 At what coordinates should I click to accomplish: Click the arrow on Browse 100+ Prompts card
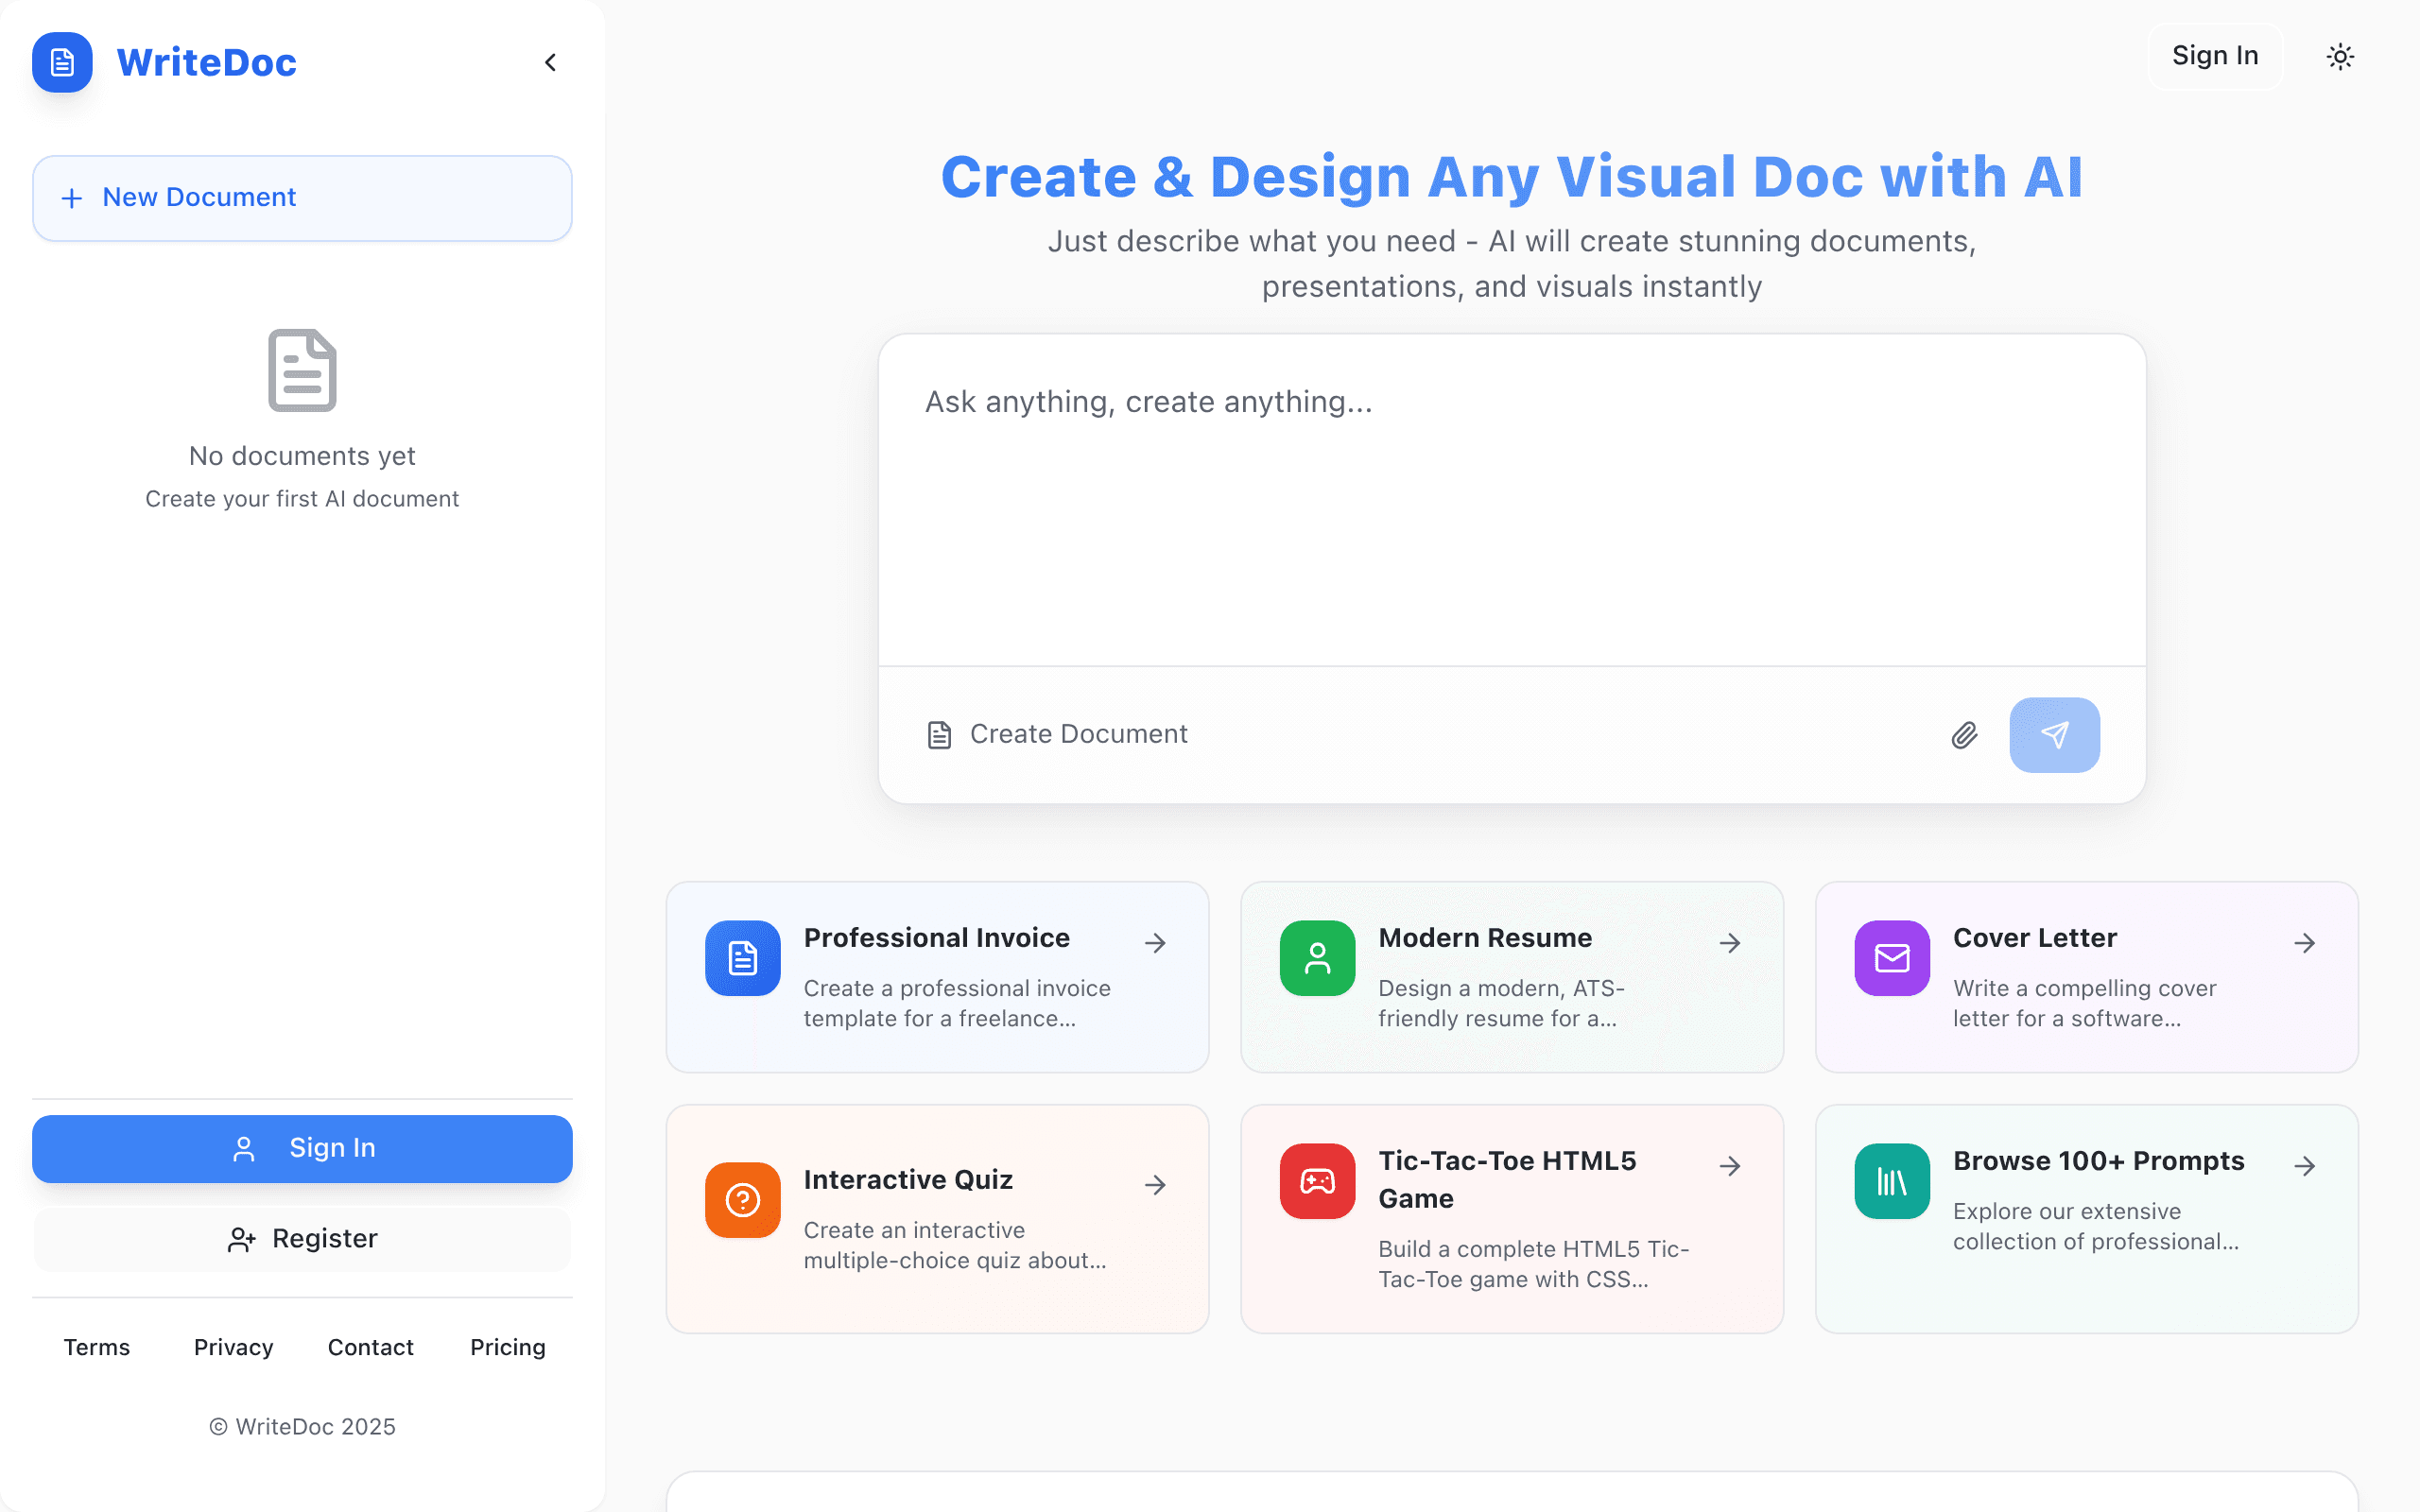[x=2305, y=1166]
